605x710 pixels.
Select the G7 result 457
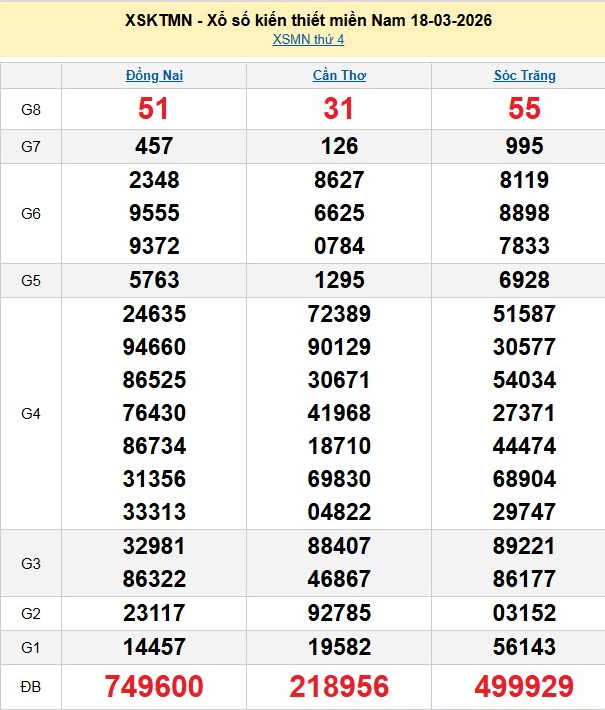(154, 146)
